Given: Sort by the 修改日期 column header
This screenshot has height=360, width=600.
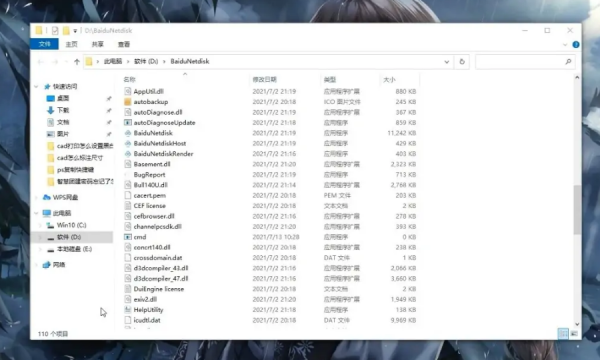Looking at the screenshot, I should coord(264,80).
